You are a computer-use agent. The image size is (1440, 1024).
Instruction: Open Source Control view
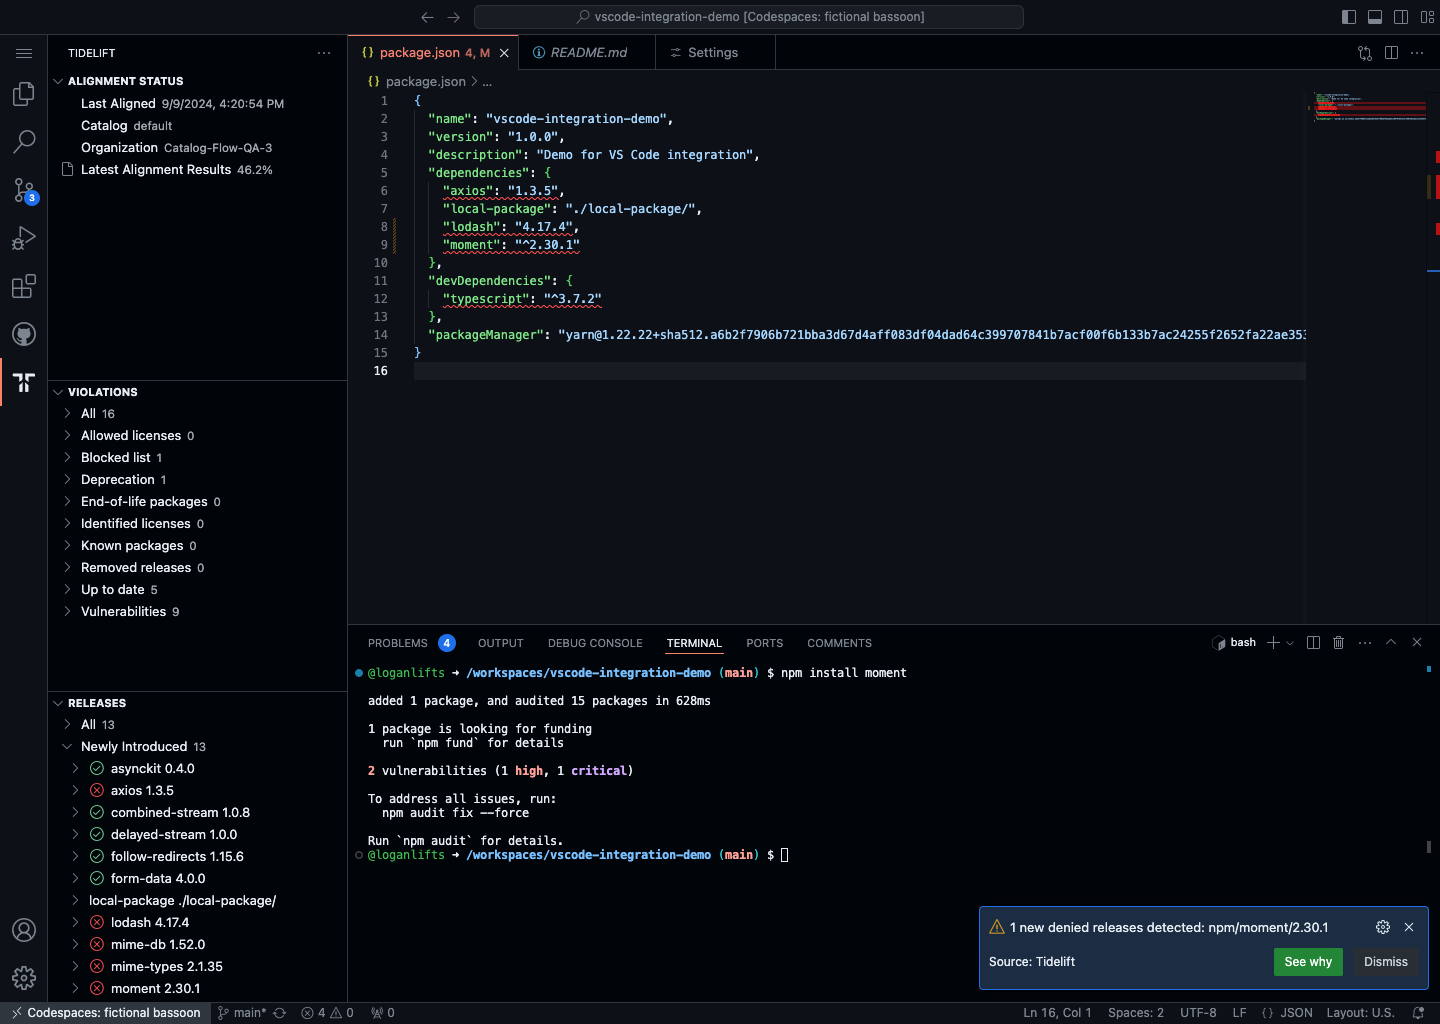[24, 190]
